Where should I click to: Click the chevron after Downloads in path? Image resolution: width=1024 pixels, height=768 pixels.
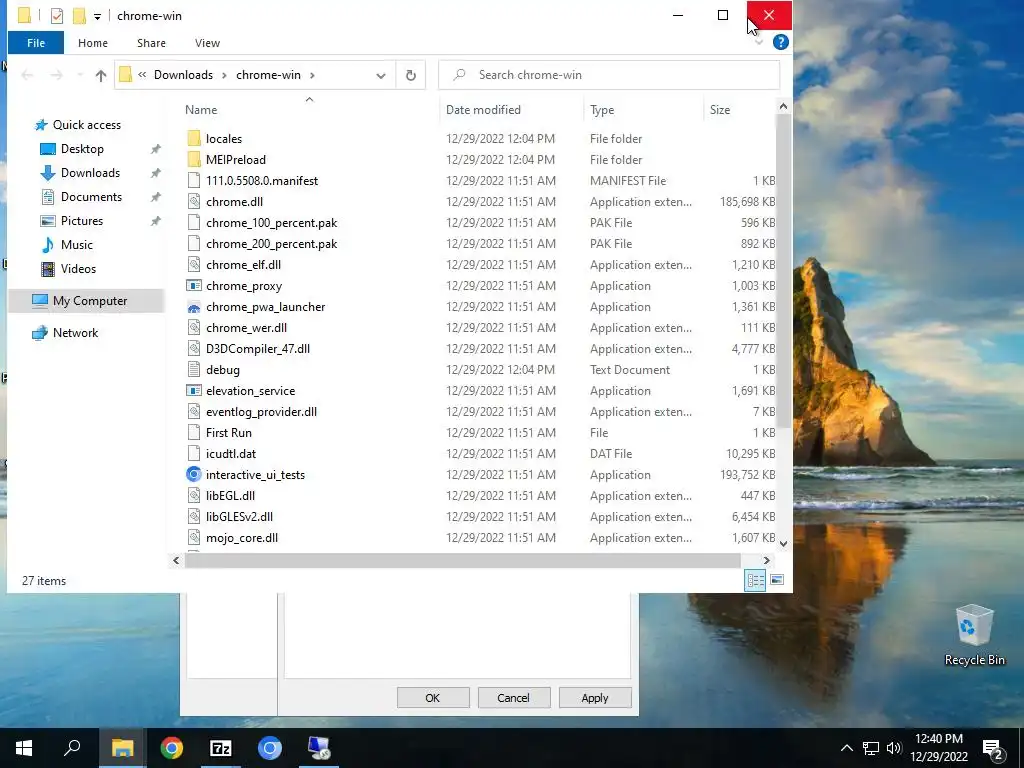(224, 75)
